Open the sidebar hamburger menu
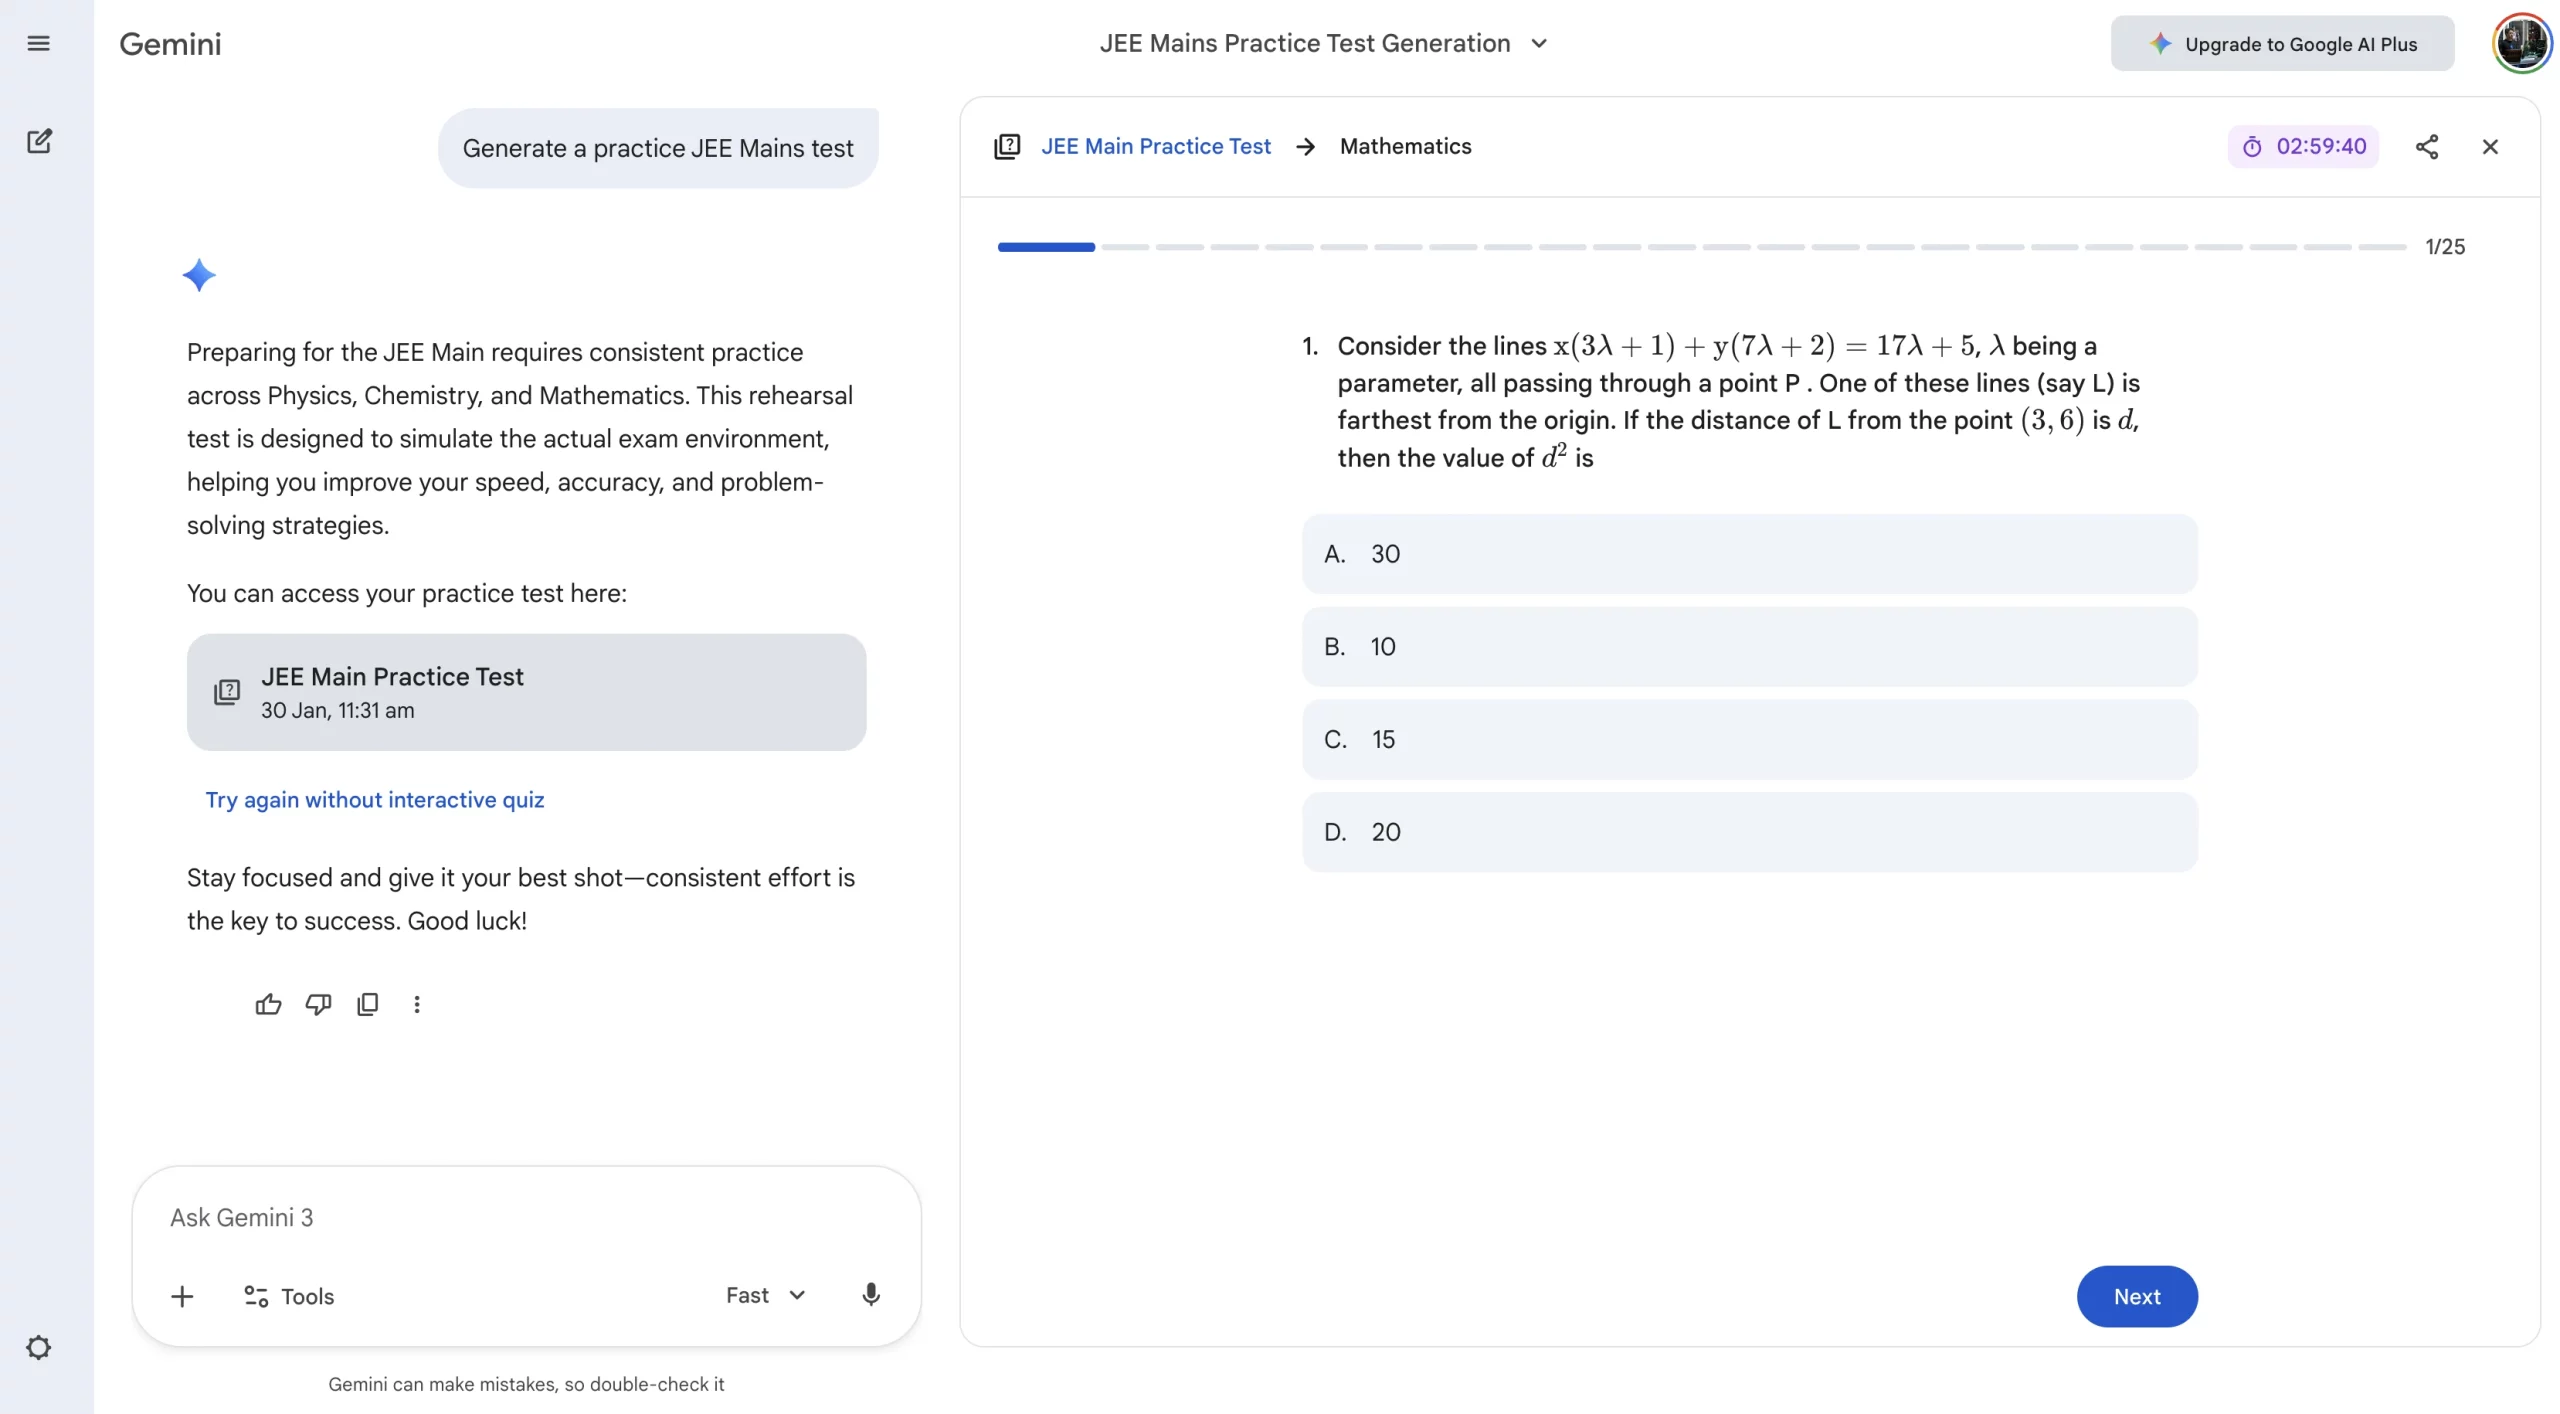 (x=38, y=43)
